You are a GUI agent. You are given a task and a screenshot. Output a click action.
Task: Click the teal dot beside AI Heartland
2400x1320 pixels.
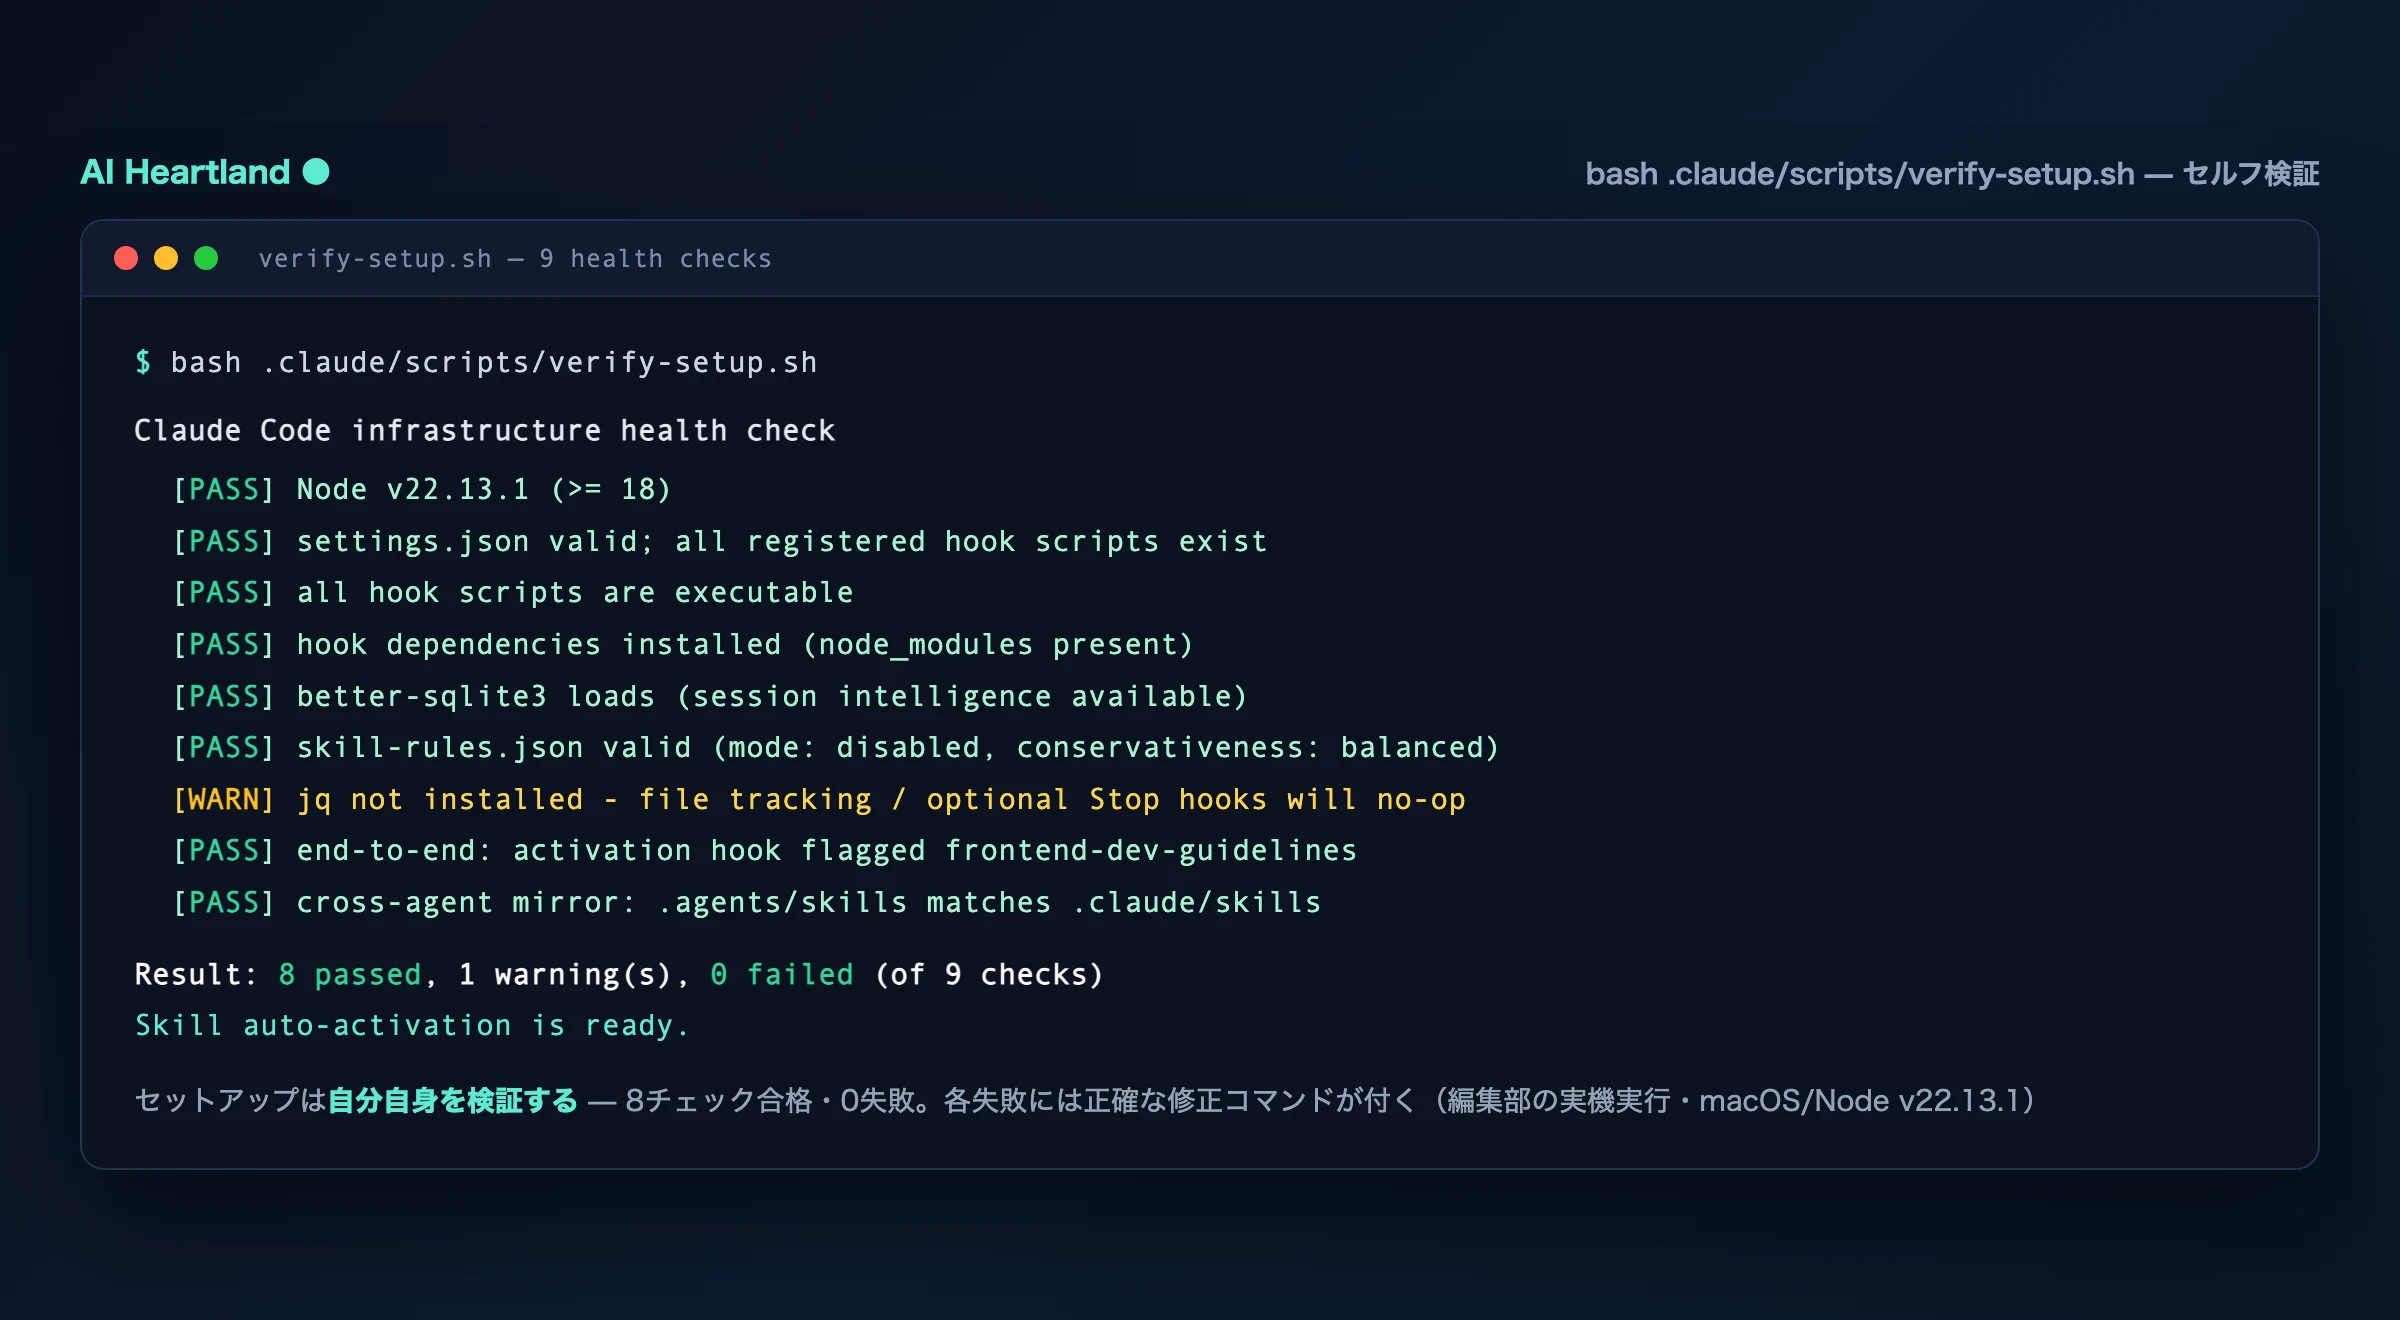pos(316,172)
